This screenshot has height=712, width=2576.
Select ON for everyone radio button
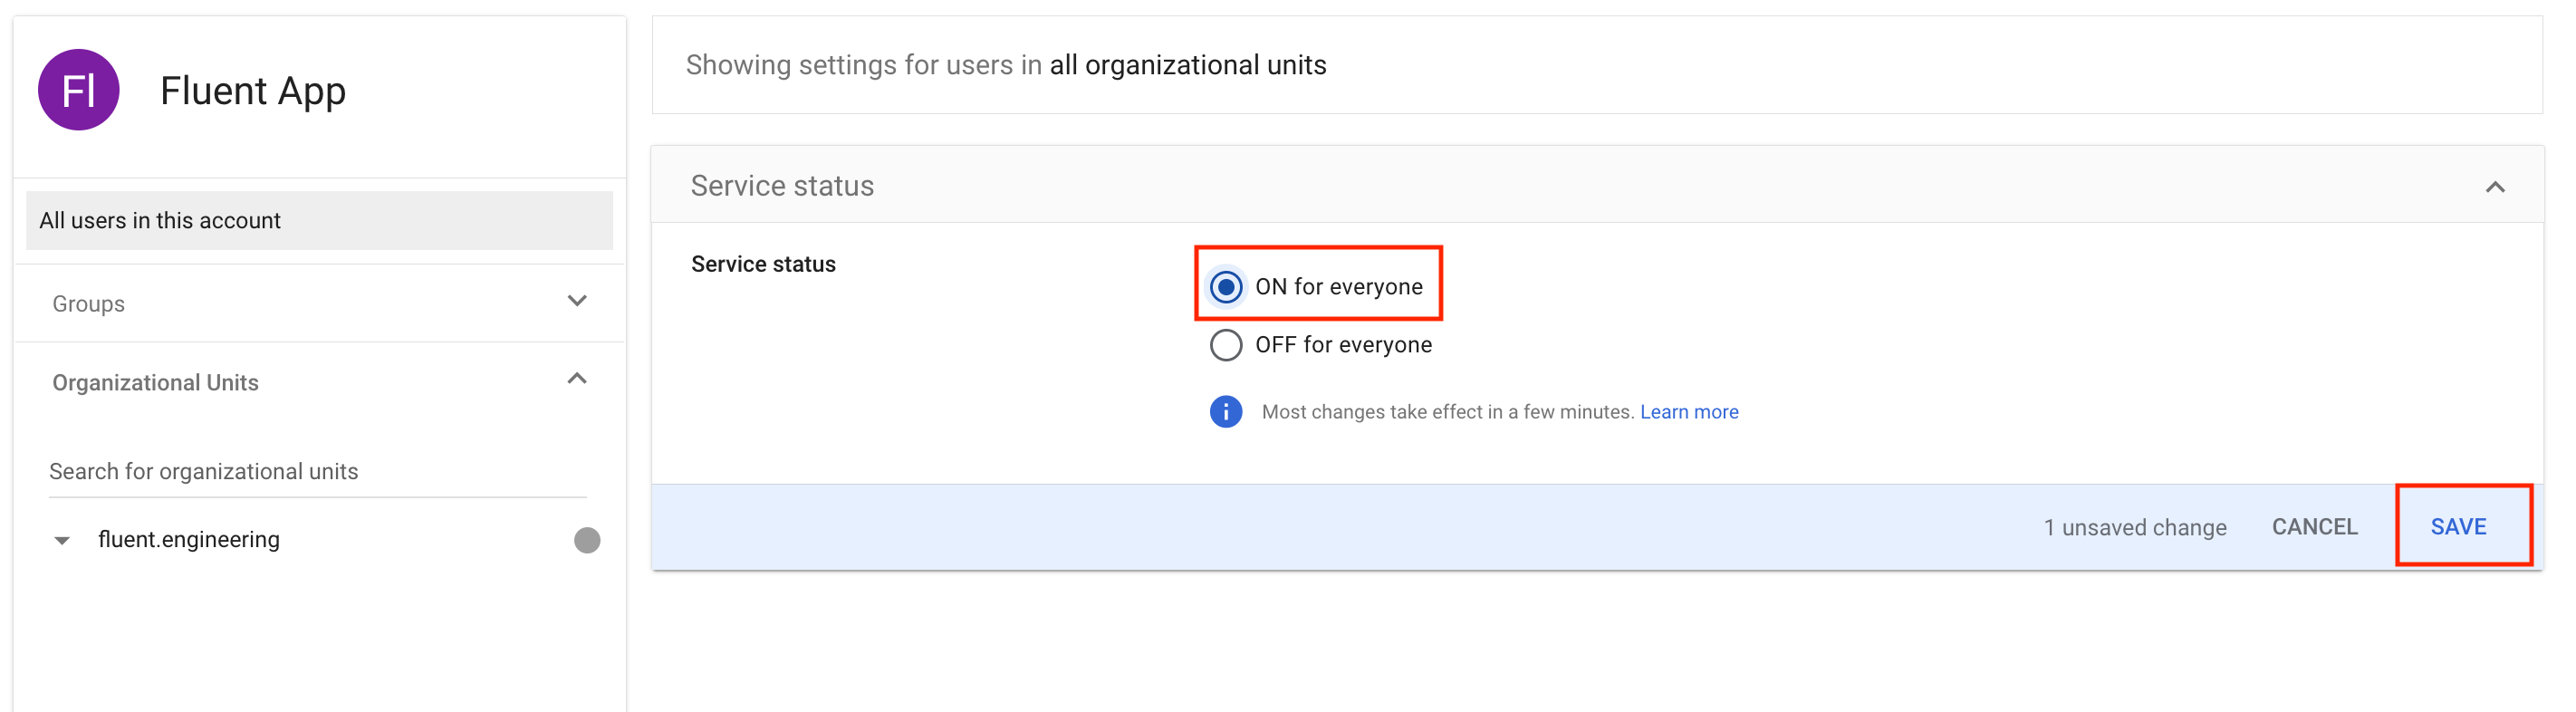1226,287
